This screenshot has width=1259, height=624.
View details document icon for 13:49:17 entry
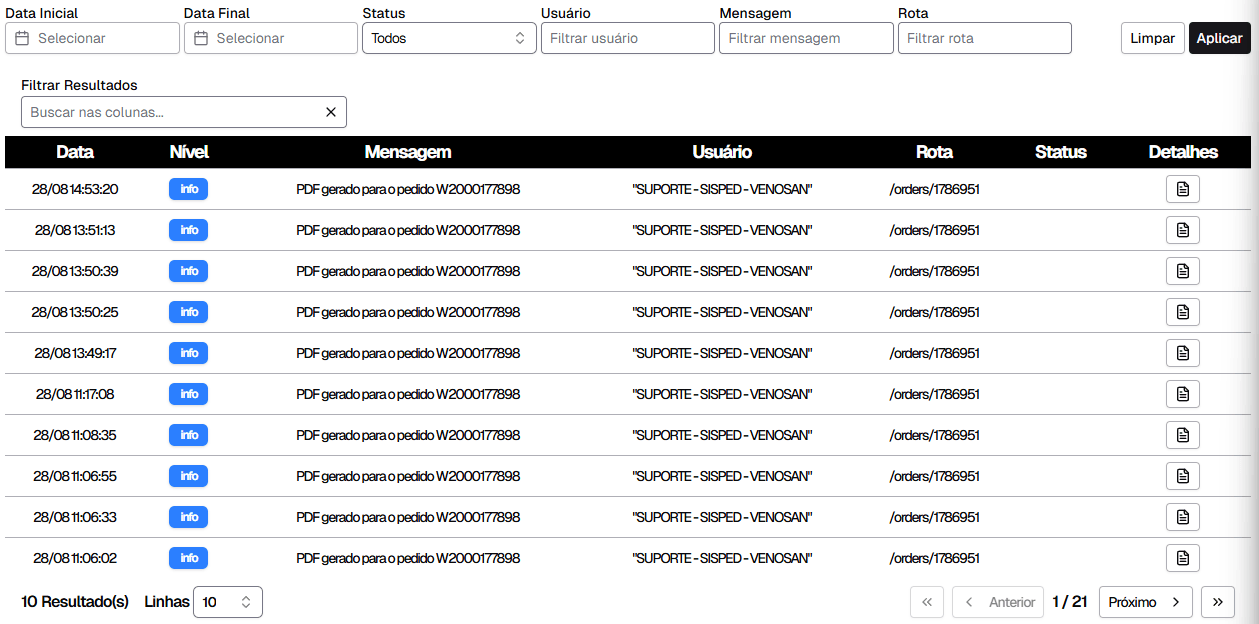[1182, 353]
